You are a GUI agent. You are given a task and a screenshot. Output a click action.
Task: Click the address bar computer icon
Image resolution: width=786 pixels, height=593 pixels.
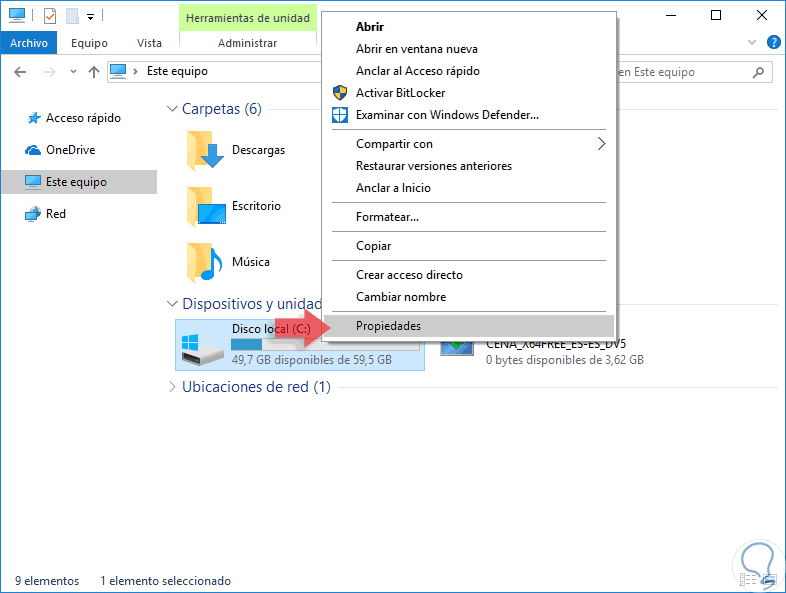pyautogui.click(x=118, y=71)
